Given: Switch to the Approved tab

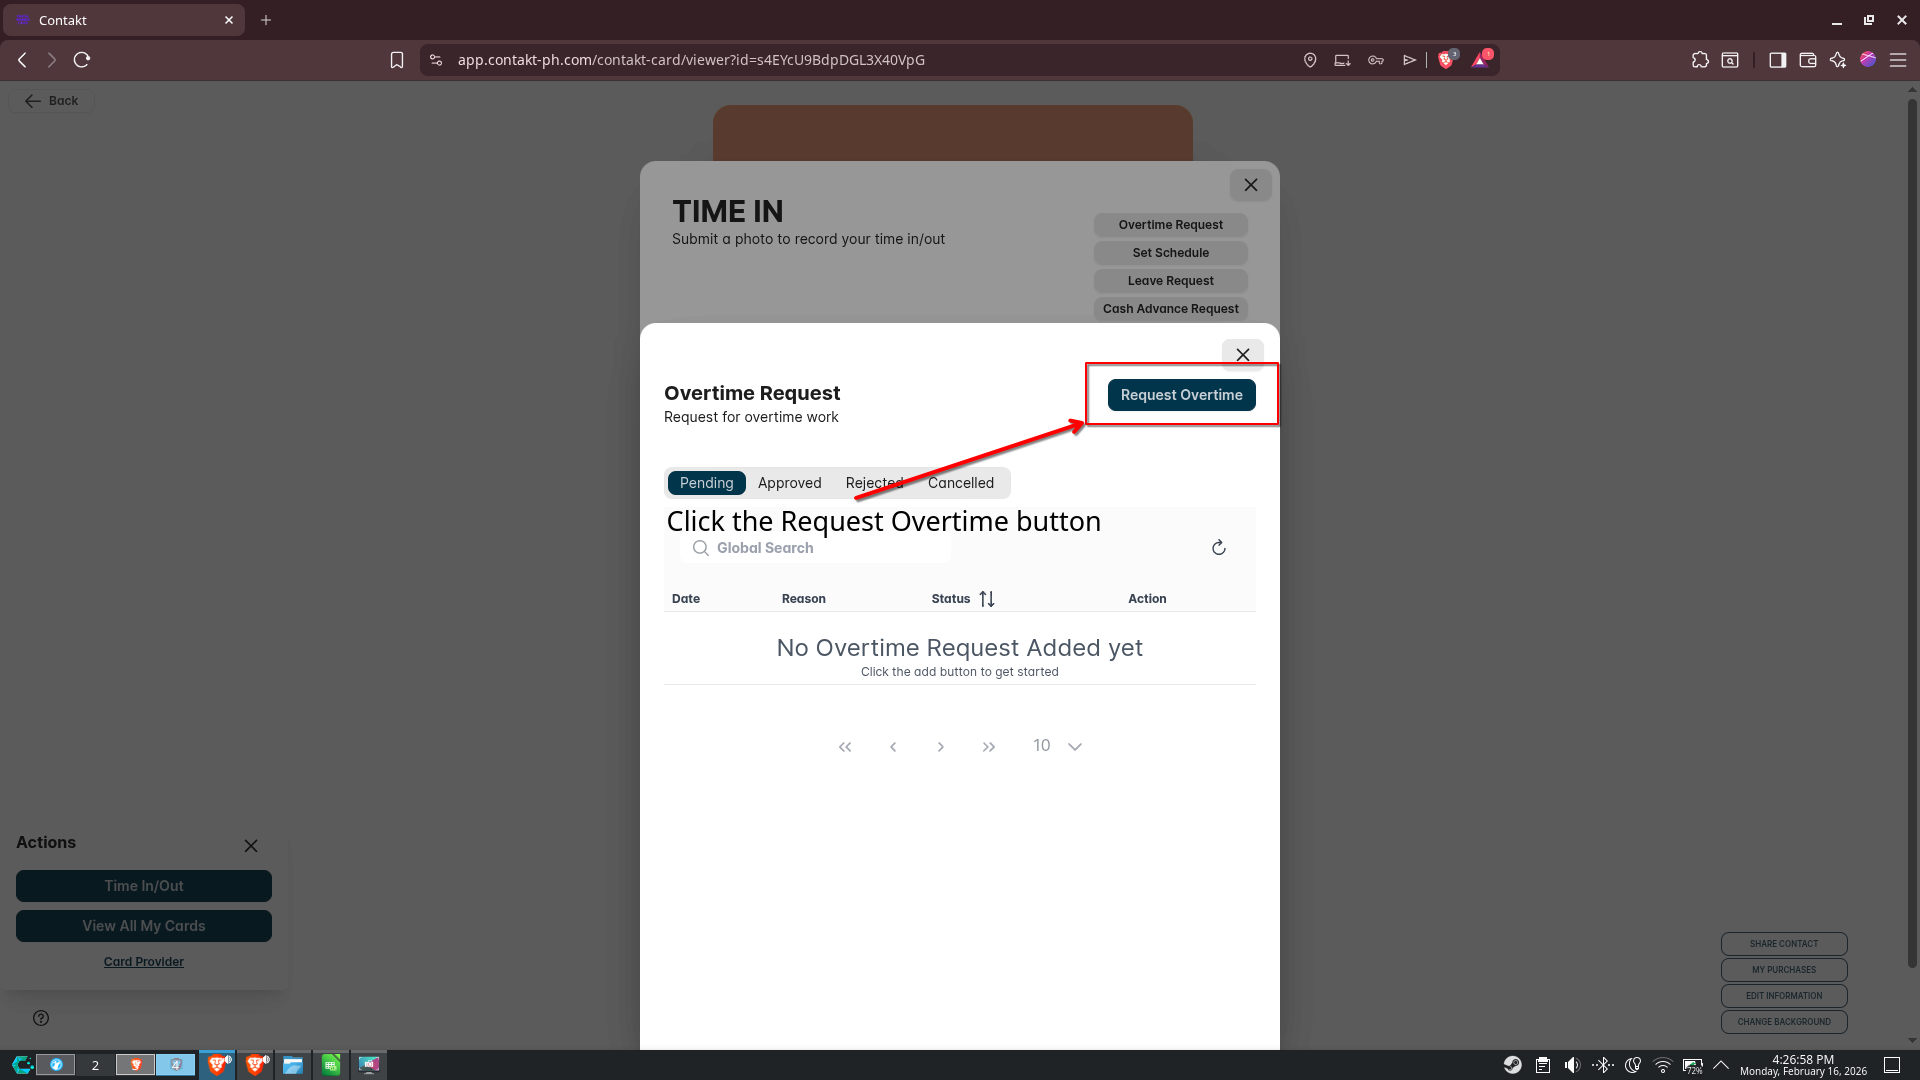Looking at the screenshot, I should pos(789,483).
